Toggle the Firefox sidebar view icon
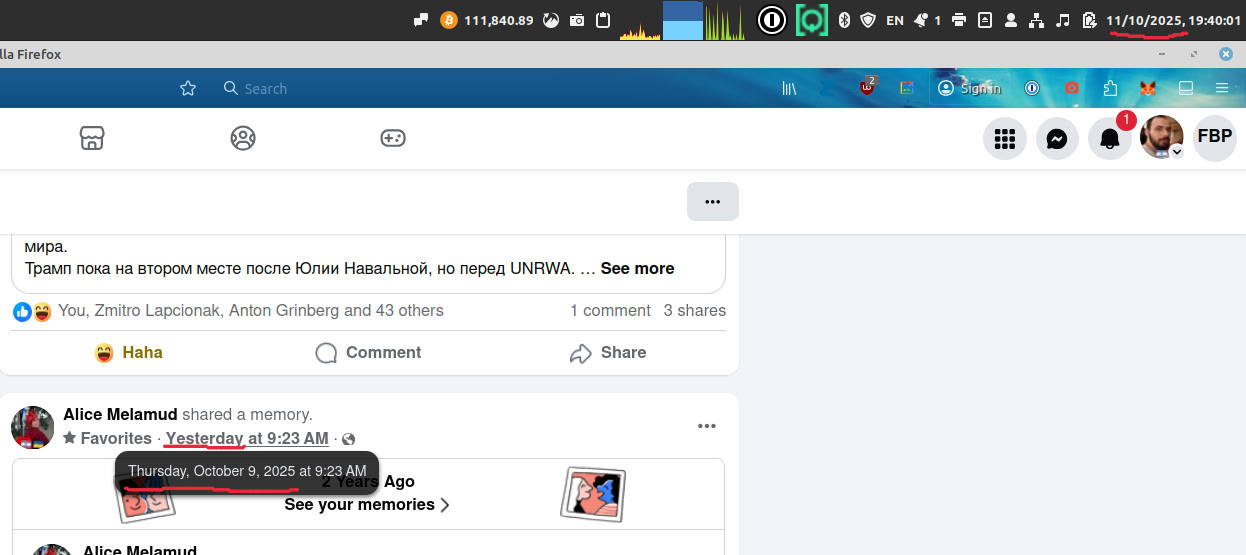This screenshot has height=555, width=1246. click(x=1186, y=88)
